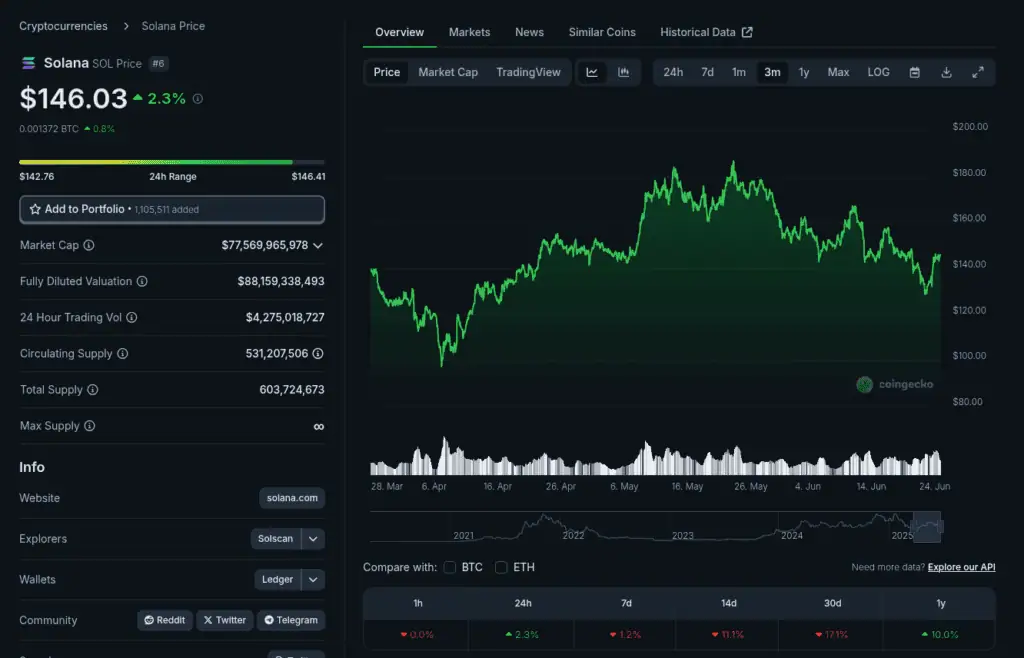Select the 24h chart timeframe
1024x658 pixels.
tap(673, 72)
